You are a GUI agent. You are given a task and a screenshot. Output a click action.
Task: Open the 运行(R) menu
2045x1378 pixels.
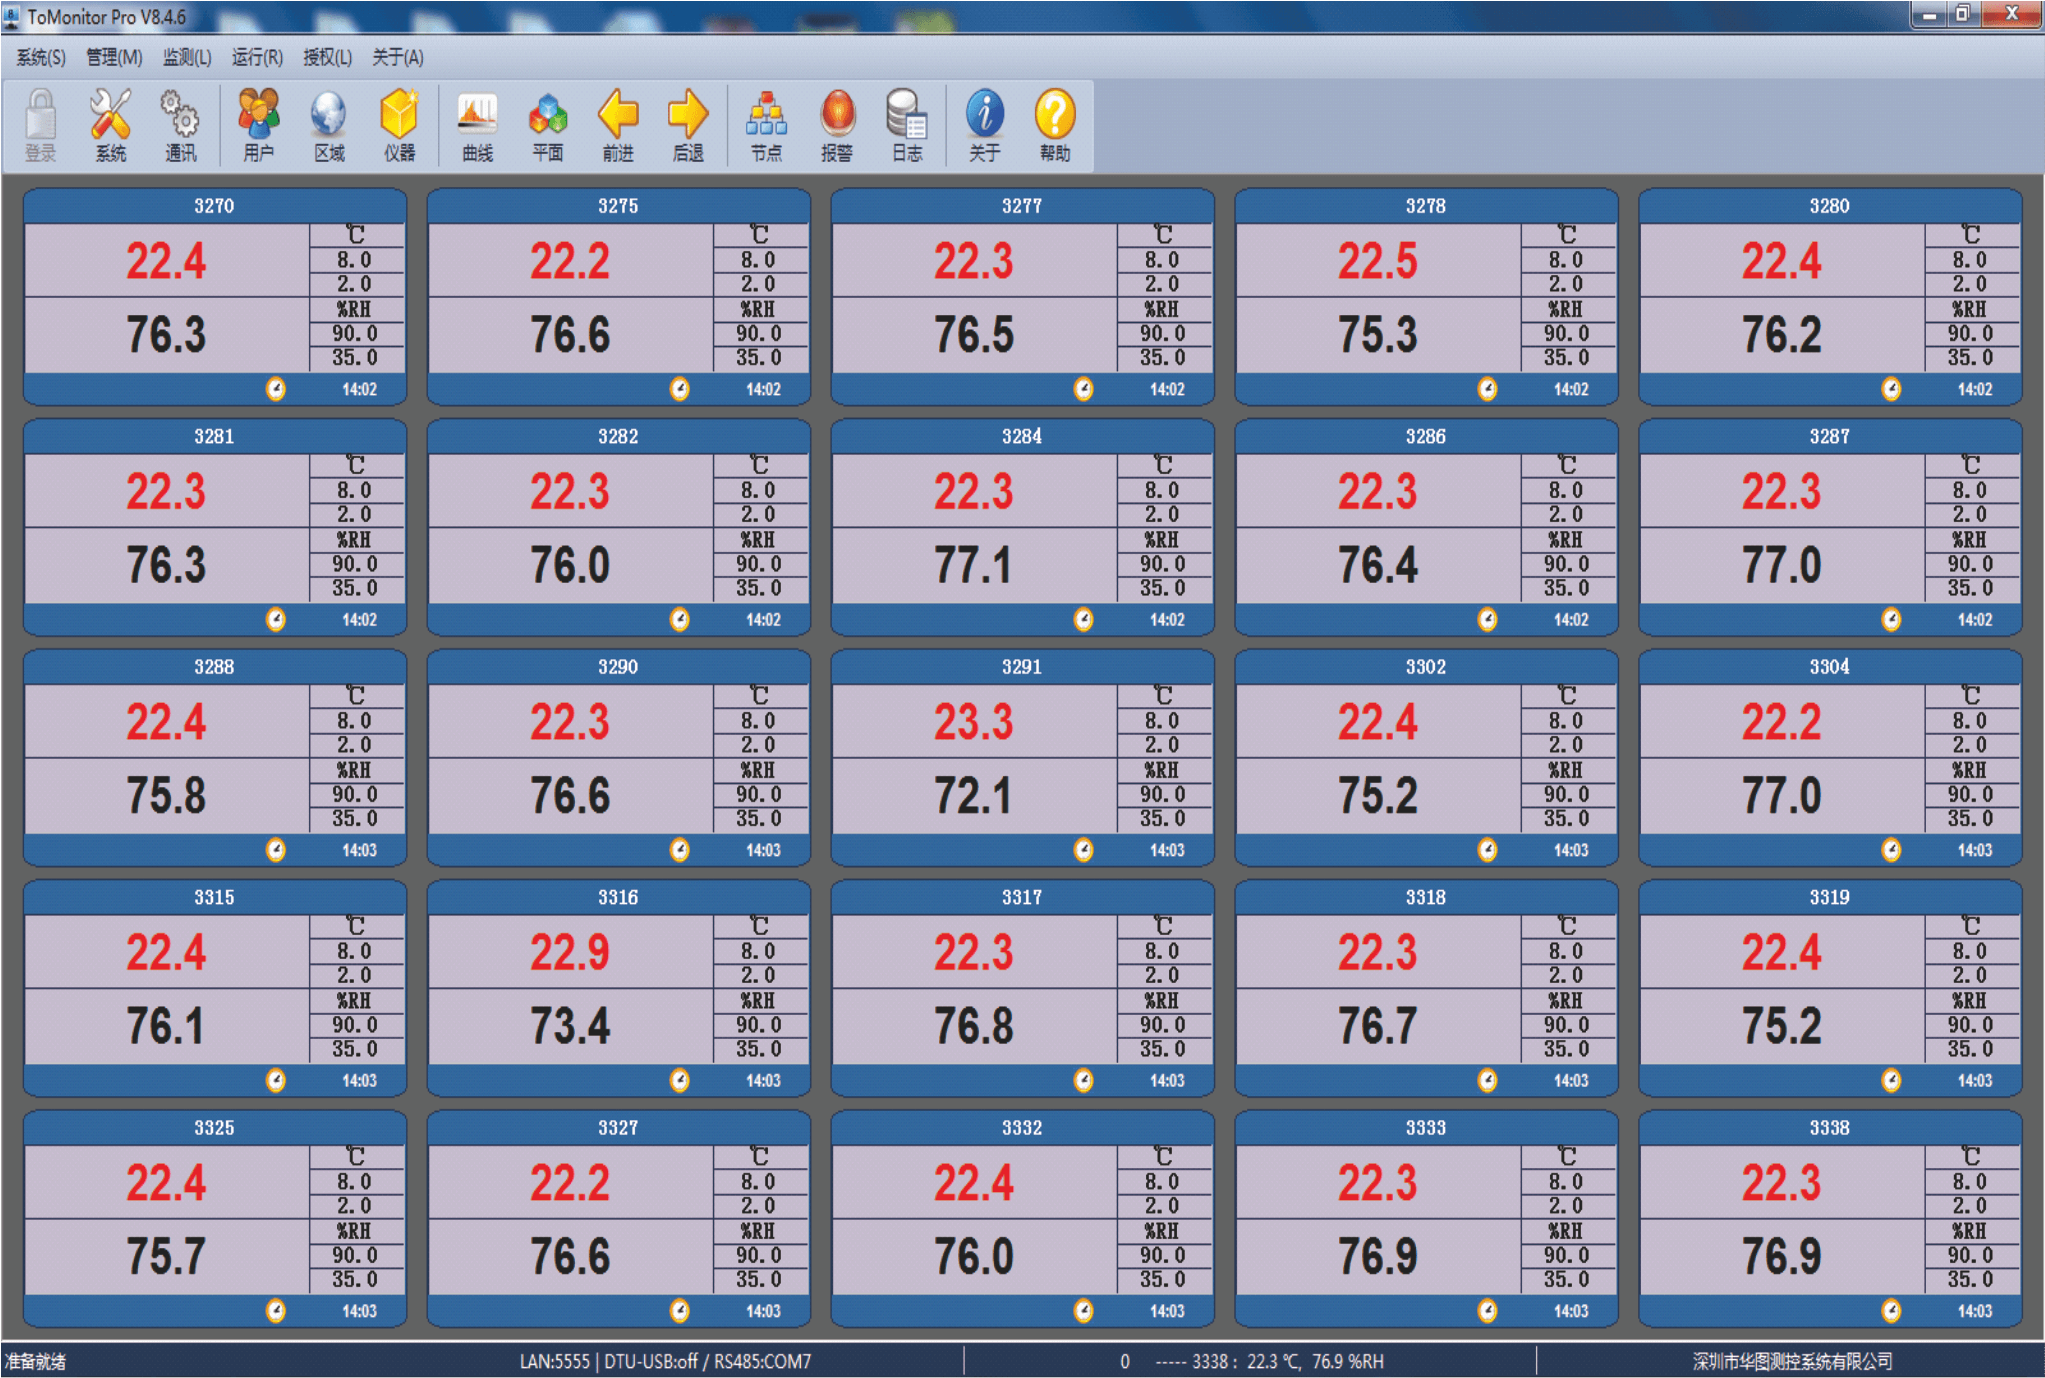click(257, 57)
